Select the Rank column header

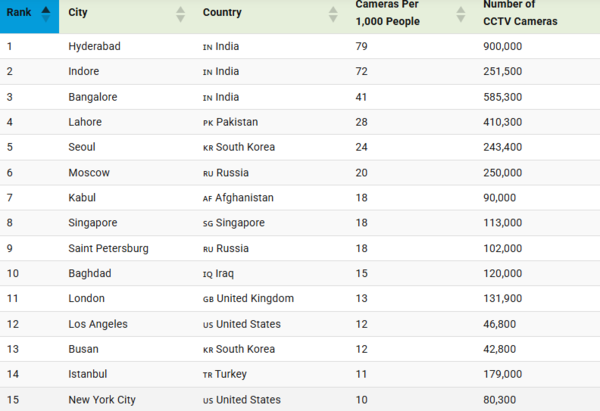[18, 14]
